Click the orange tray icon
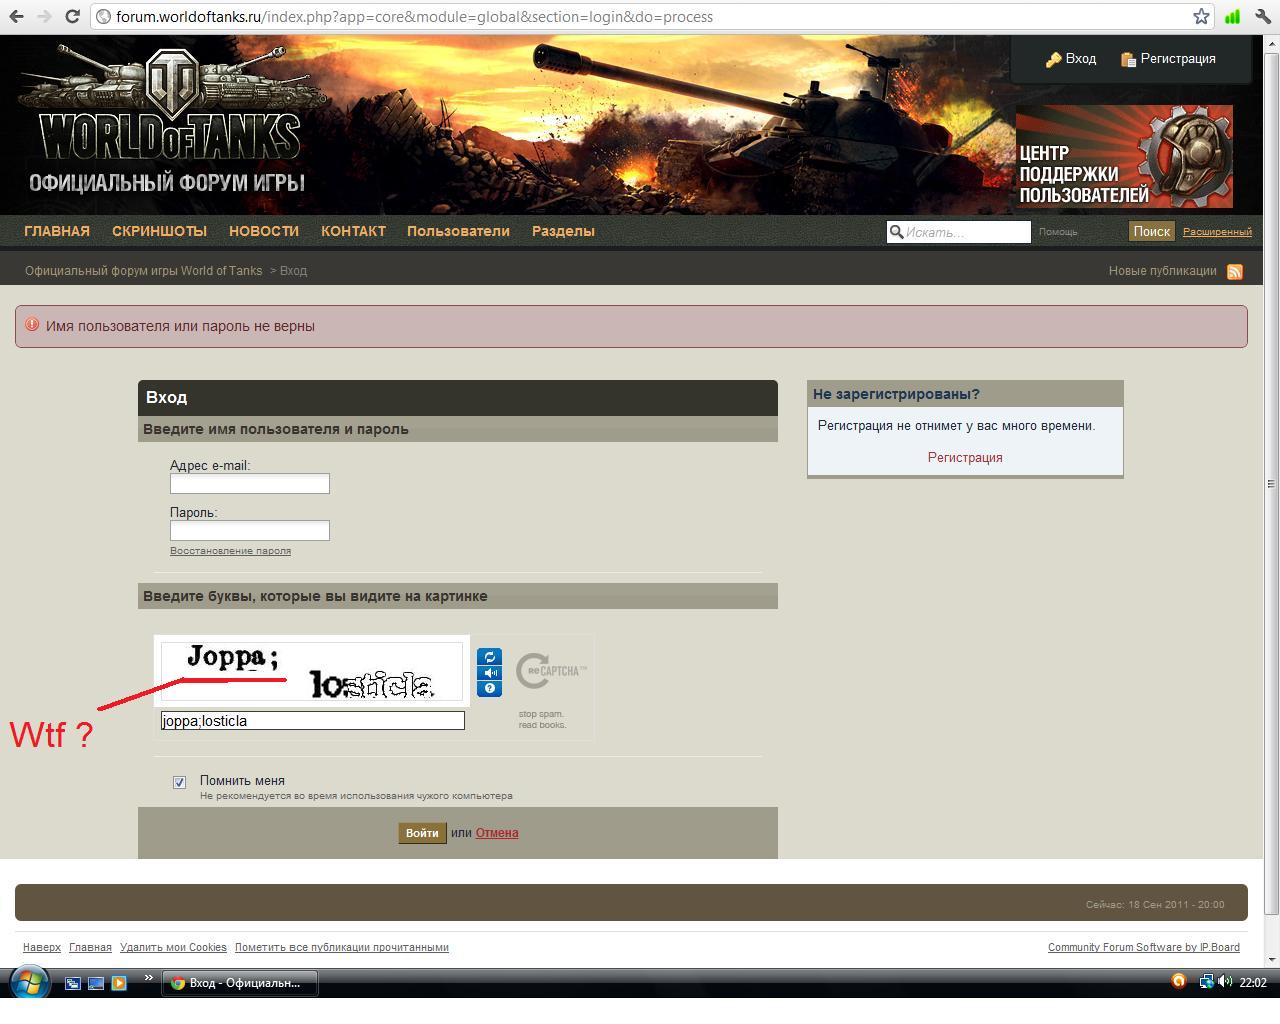The width and height of the screenshot is (1280, 1024). click(1178, 981)
